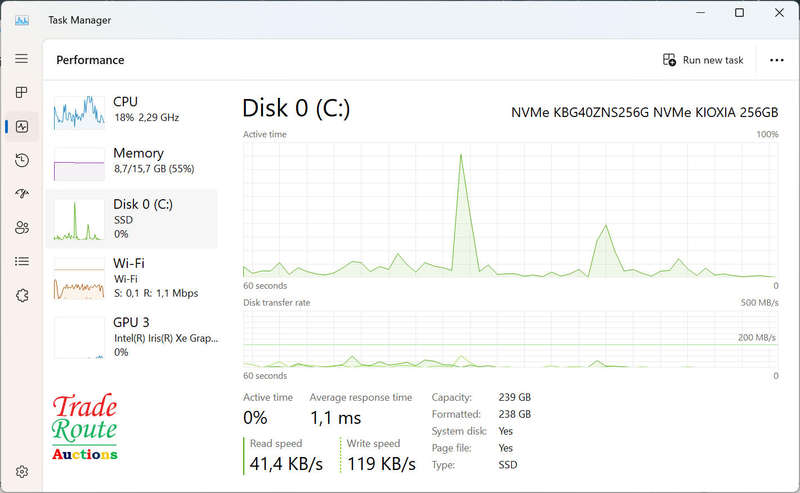Open the Users page icon
800x493 pixels.
(x=21, y=228)
